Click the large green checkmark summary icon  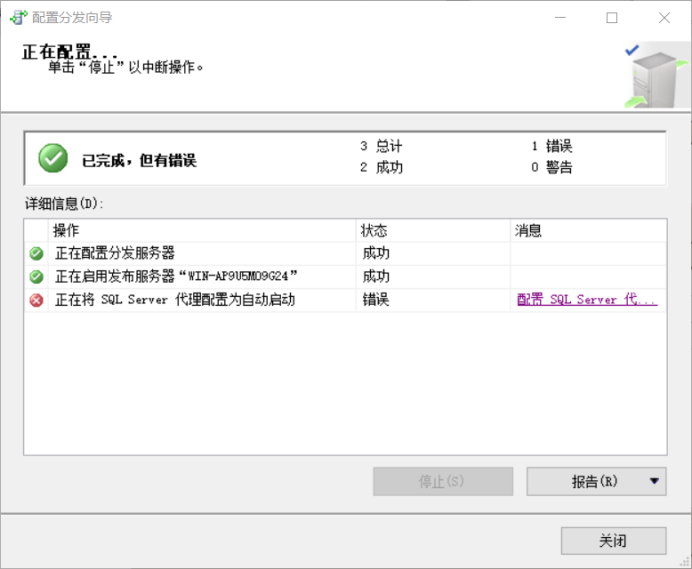(x=53, y=158)
